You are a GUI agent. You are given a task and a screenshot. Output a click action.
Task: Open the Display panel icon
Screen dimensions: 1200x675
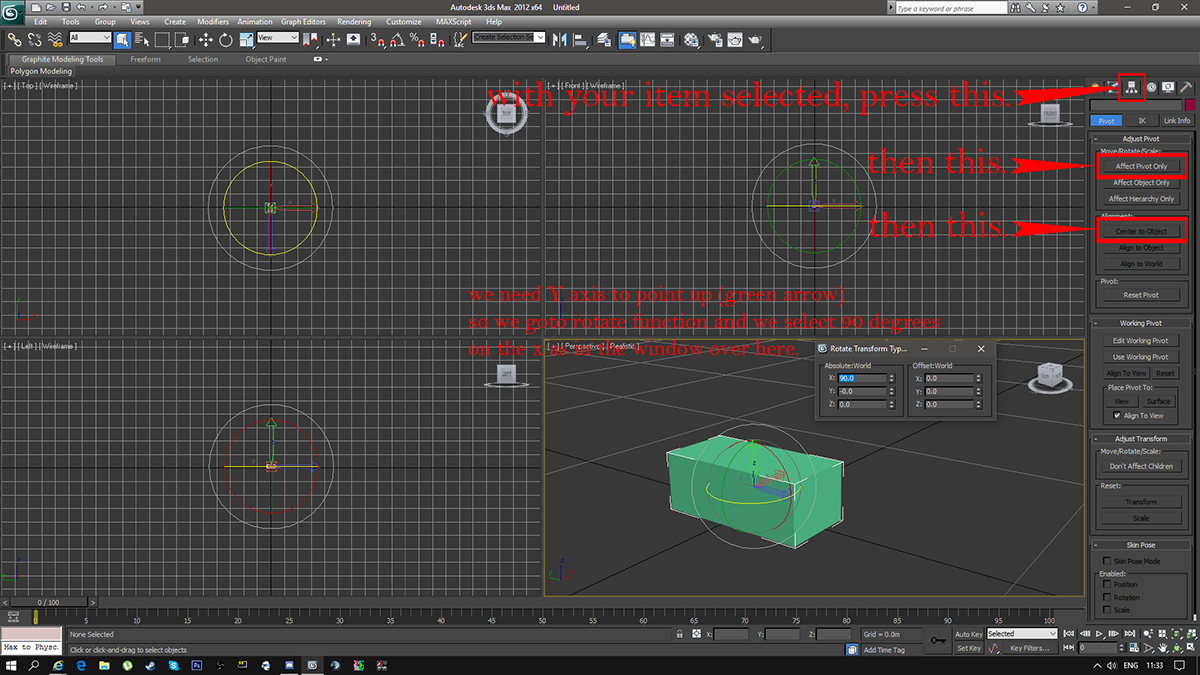pos(1168,87)
